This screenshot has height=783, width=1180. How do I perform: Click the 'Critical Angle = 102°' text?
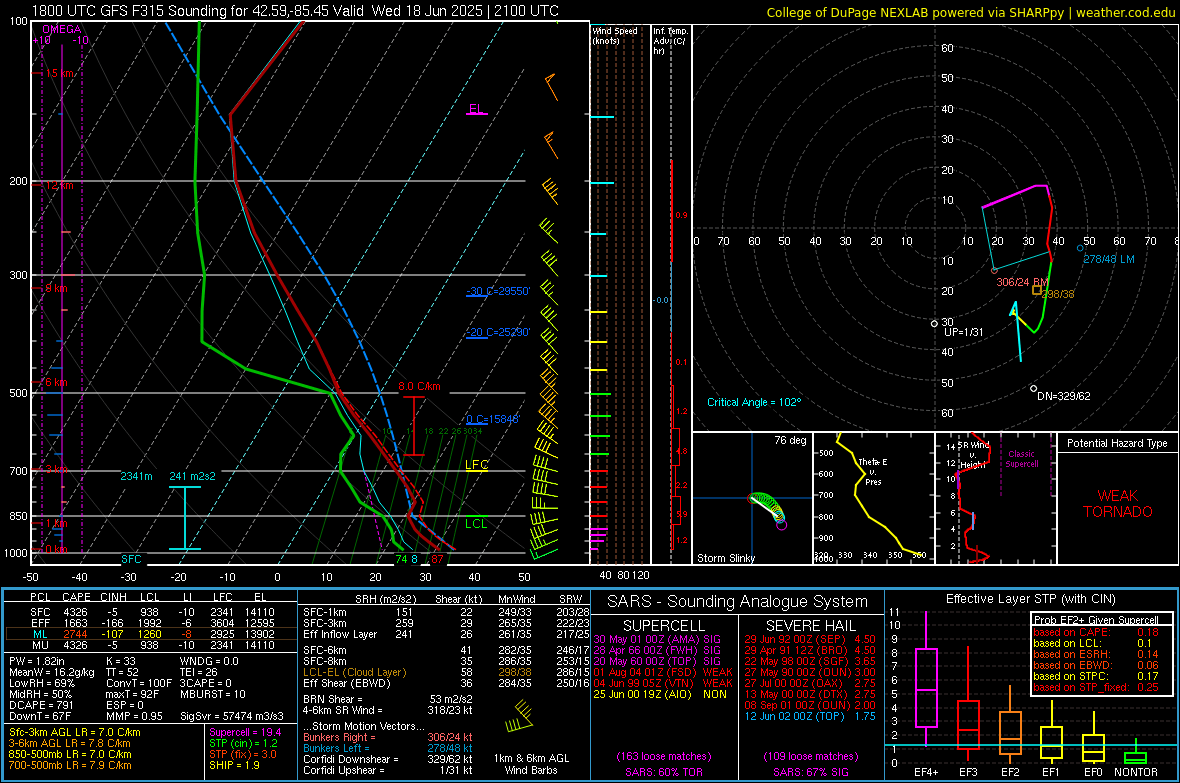click(x=754, y=402)
